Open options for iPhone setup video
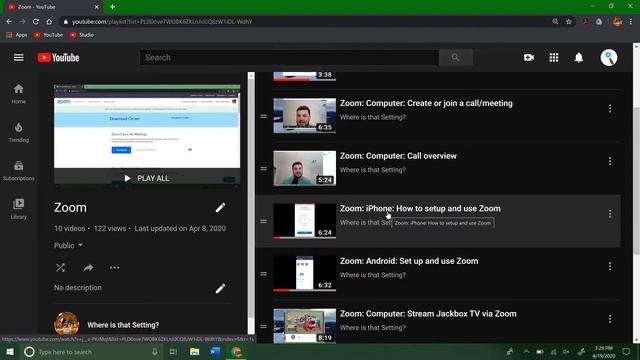640x360 pixels. (x=610, y=214)
